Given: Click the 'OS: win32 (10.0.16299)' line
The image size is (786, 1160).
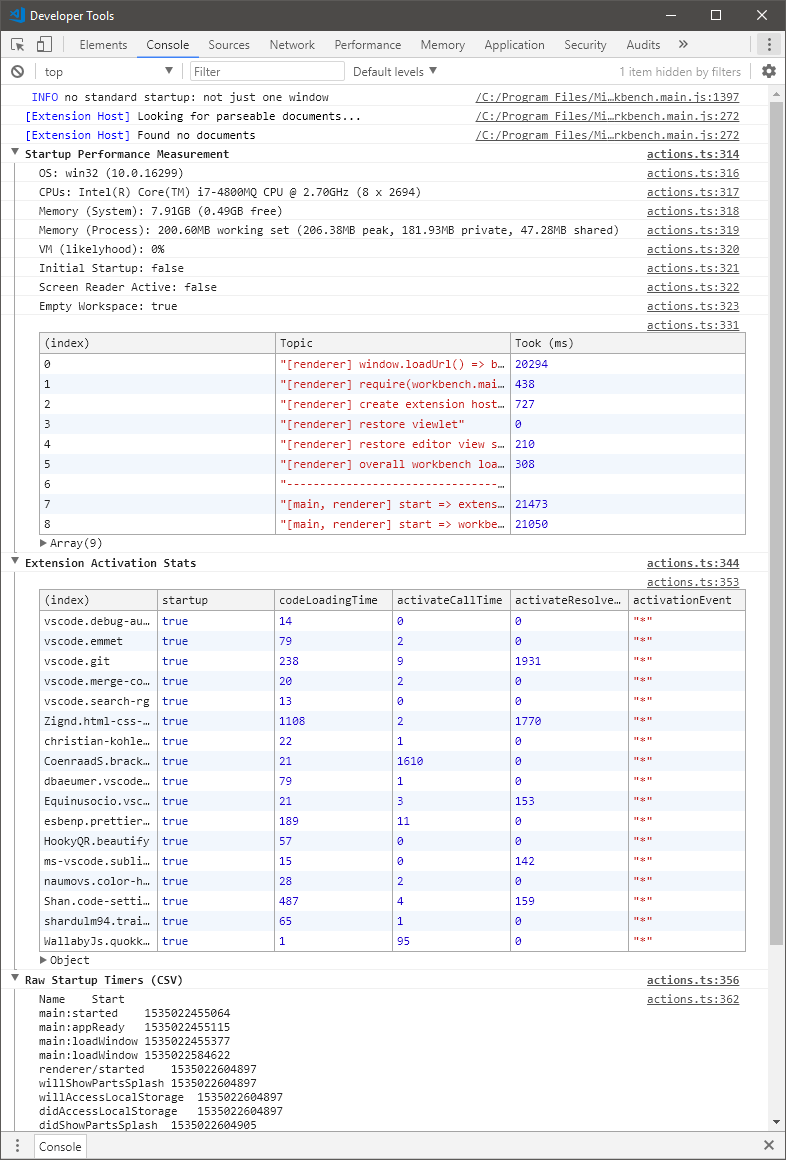Looking at the screenshot, I should pyautogui.click(x=111, y=172).
